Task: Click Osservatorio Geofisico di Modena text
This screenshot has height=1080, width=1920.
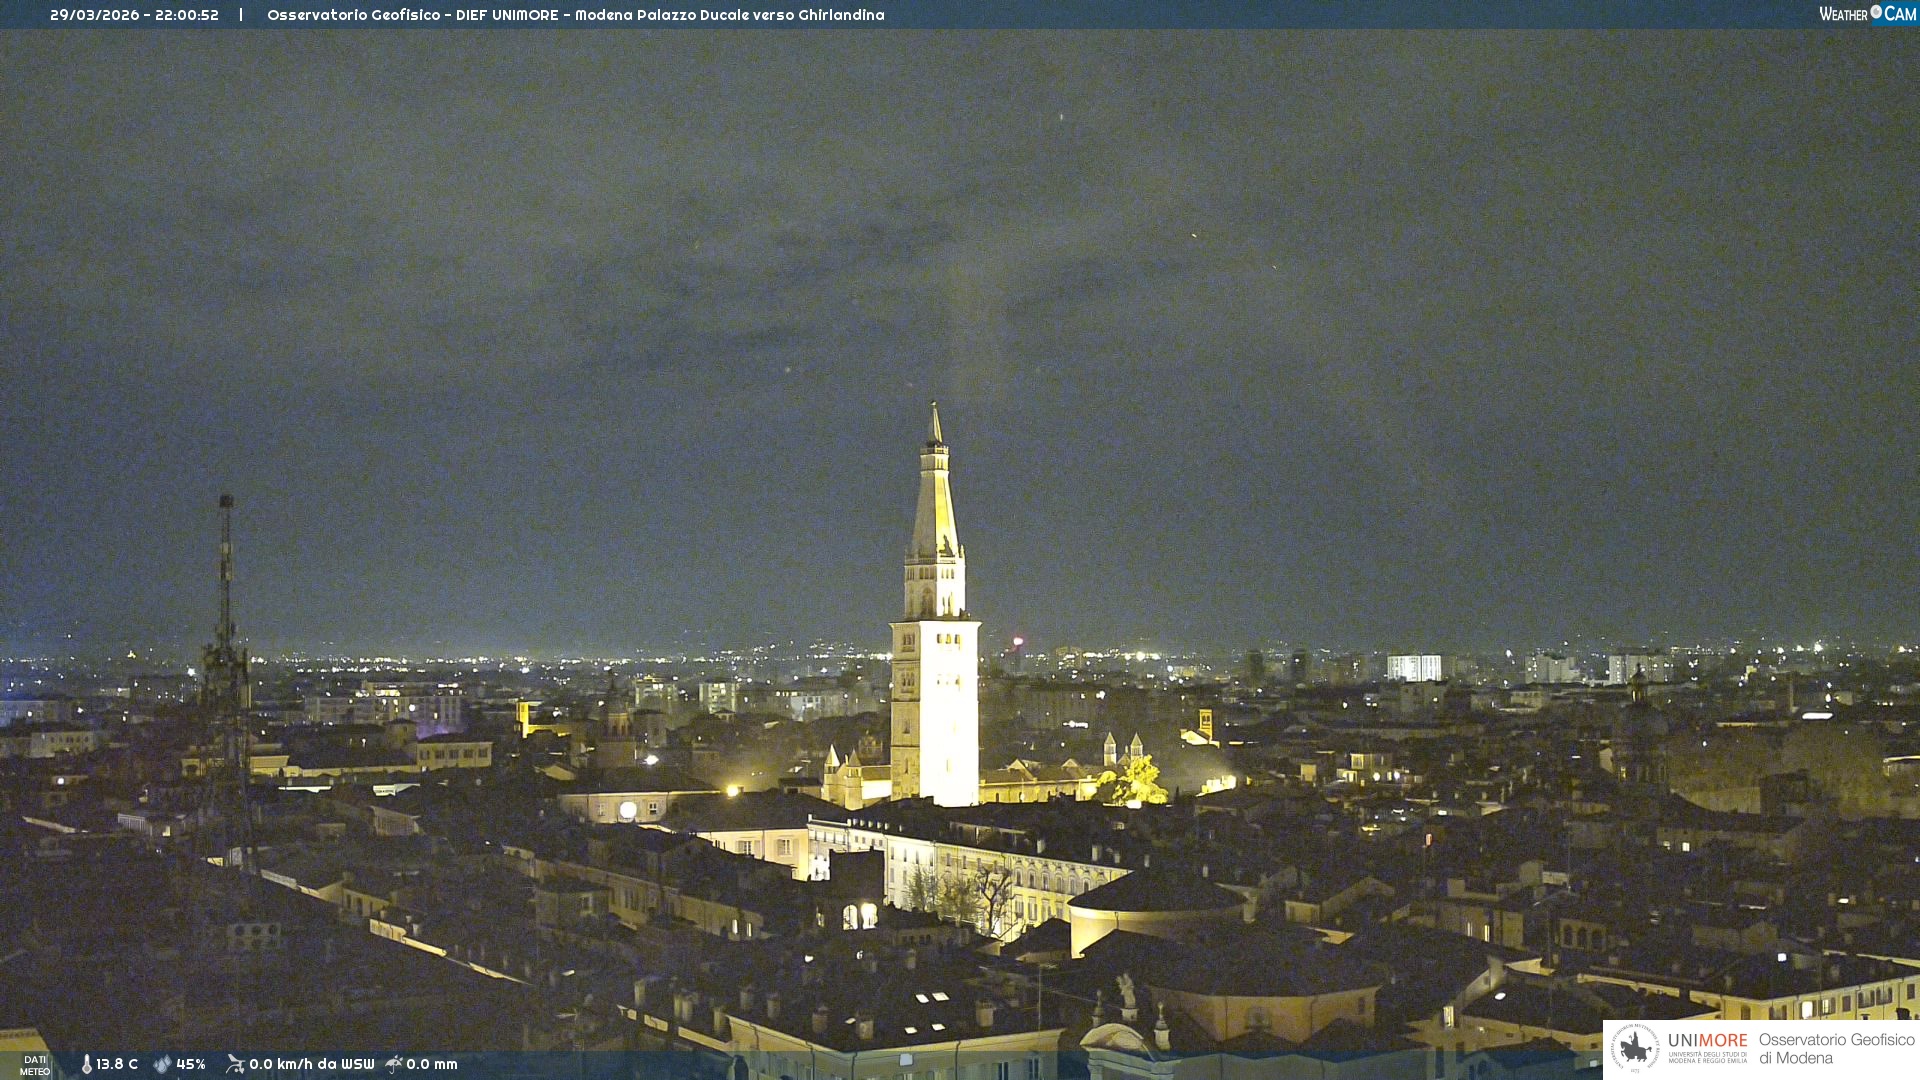Action: tap(1836, 1049)
